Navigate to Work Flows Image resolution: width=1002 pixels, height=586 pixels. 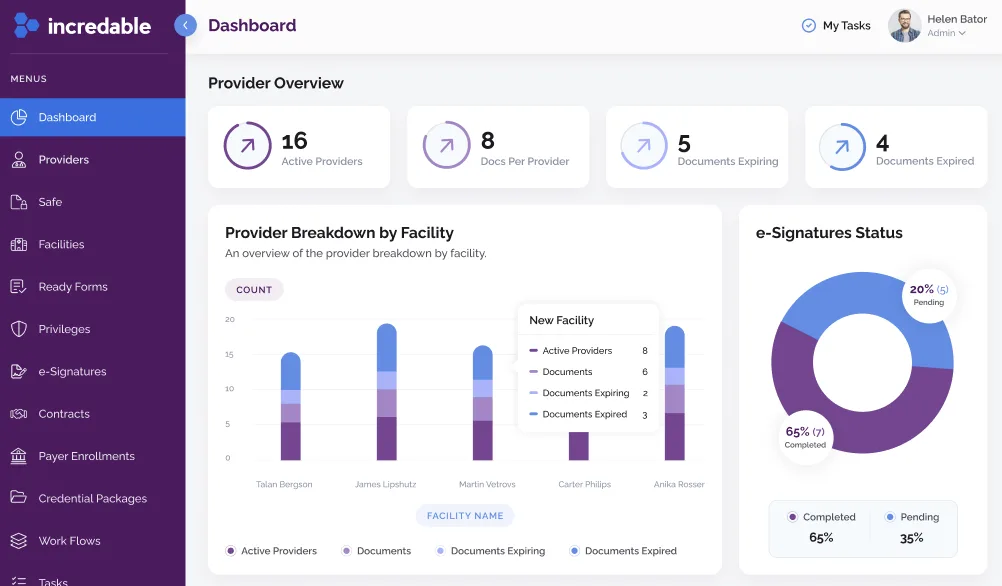click(93, 541)
